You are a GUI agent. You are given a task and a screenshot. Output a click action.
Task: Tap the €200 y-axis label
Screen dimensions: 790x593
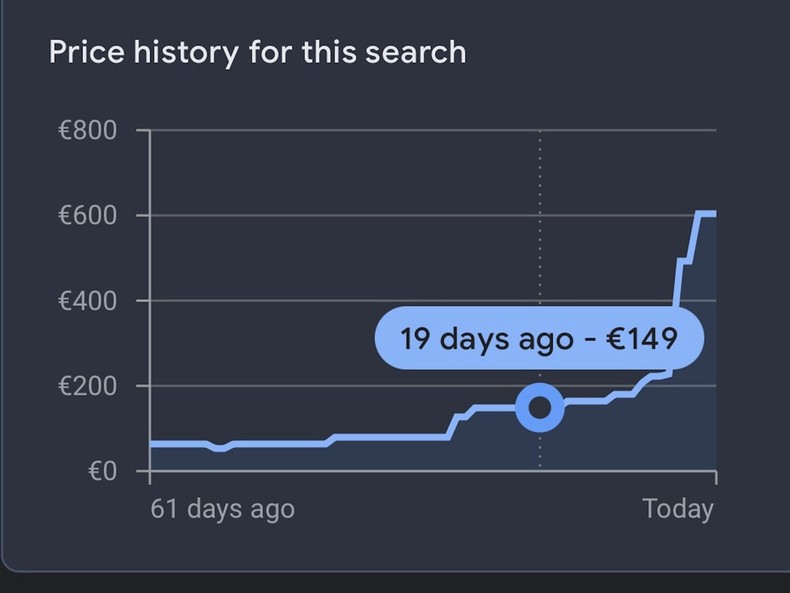[x=87, y=386]
